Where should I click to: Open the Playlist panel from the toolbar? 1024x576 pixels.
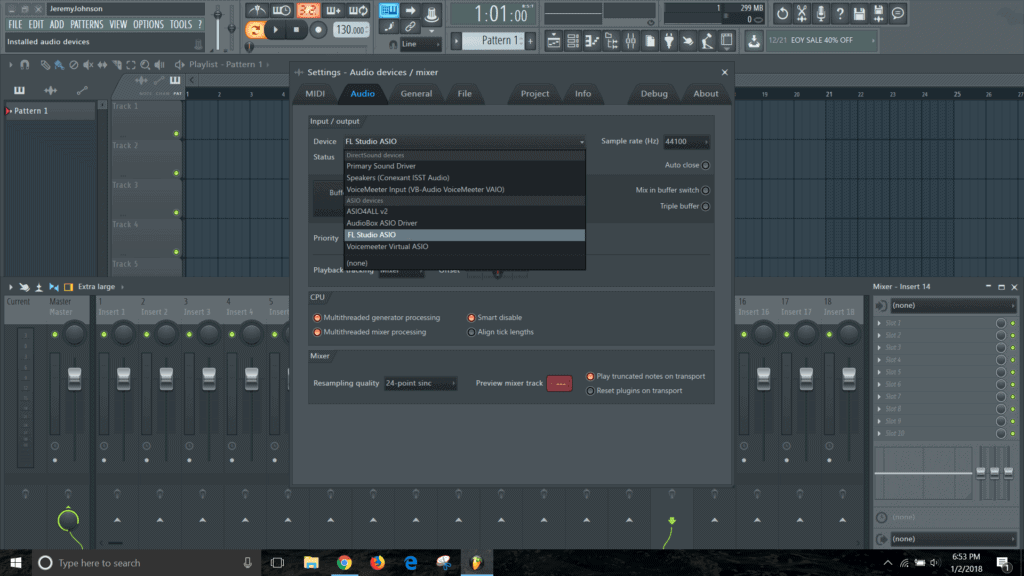coord(554,40)
